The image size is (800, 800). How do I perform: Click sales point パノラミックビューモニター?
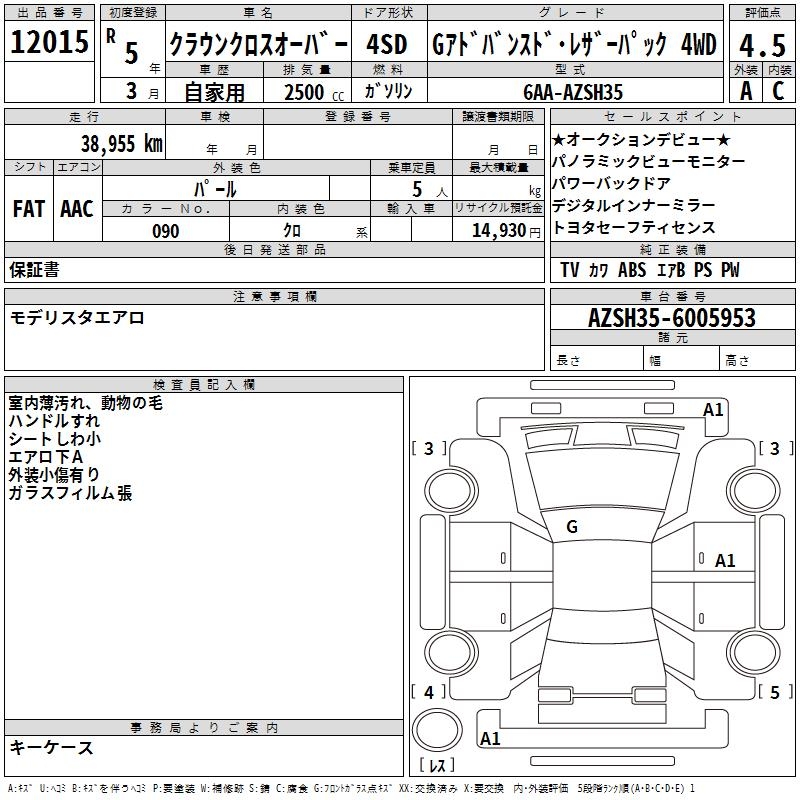pyautogui.click(x=648, y=161)
